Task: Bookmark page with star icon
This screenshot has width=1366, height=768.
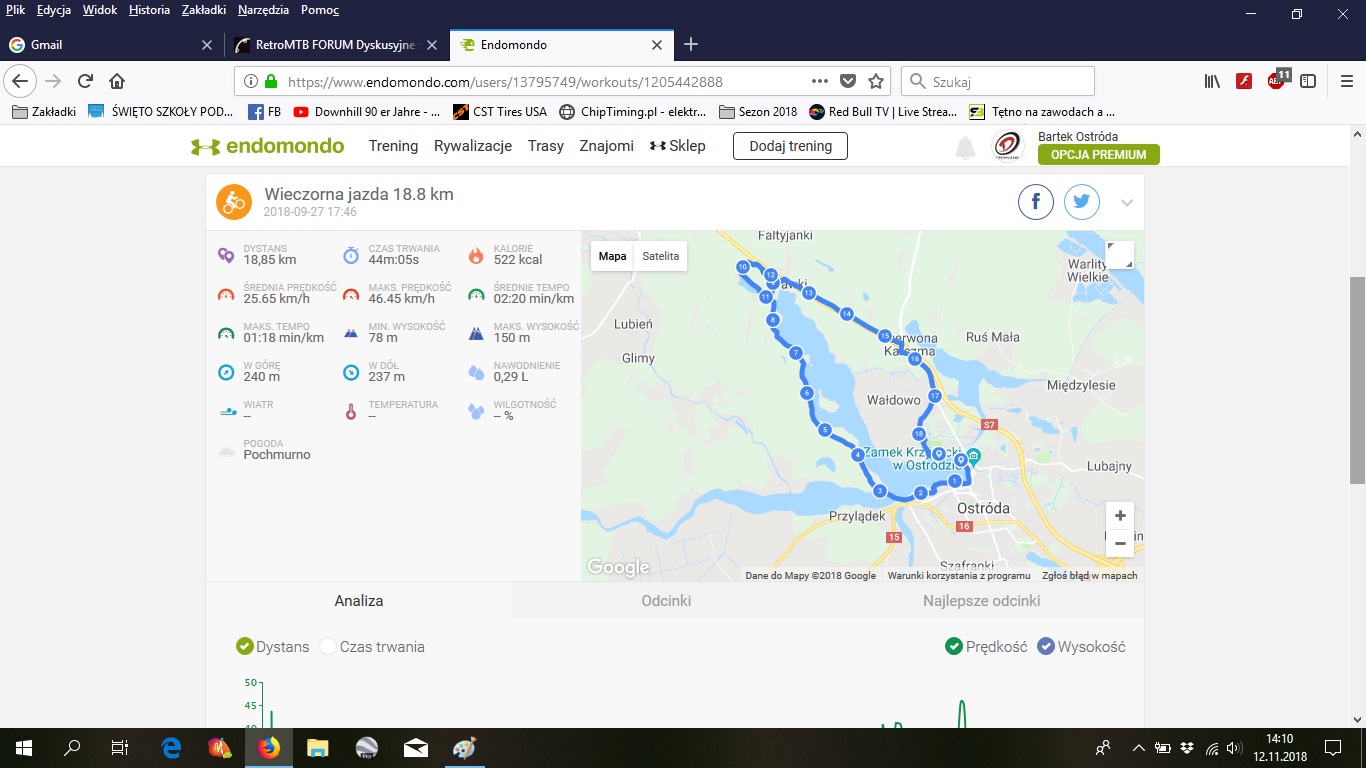Action: (876, 82)
